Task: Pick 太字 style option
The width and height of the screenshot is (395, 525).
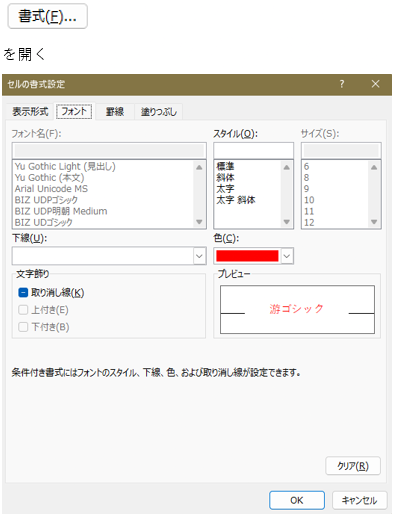Action: 225,189
